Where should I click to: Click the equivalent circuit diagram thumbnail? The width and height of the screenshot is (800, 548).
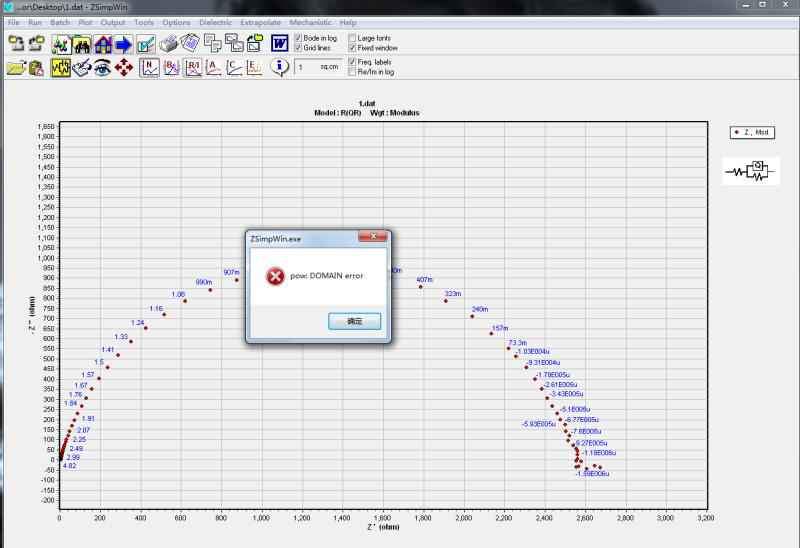coord(751,170)
